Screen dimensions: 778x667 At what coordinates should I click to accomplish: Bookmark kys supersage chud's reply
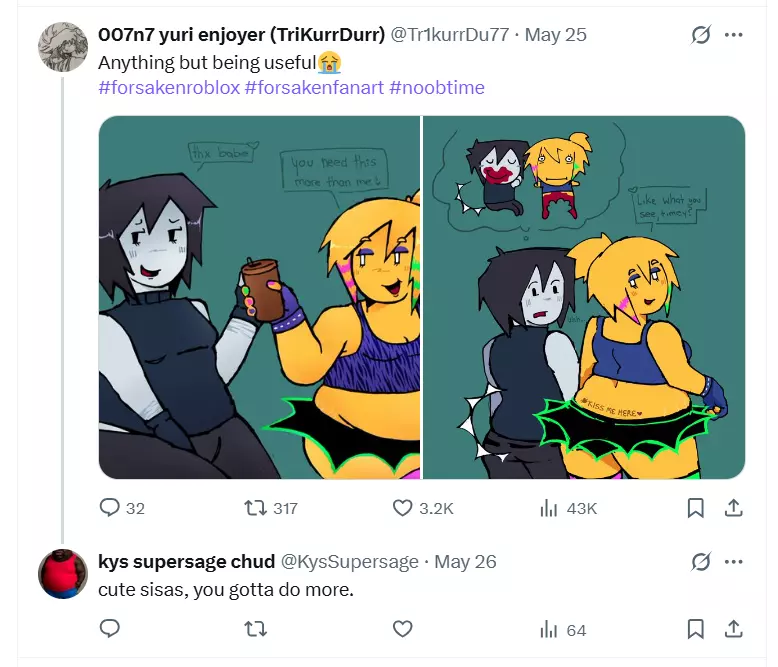point(696,629)
